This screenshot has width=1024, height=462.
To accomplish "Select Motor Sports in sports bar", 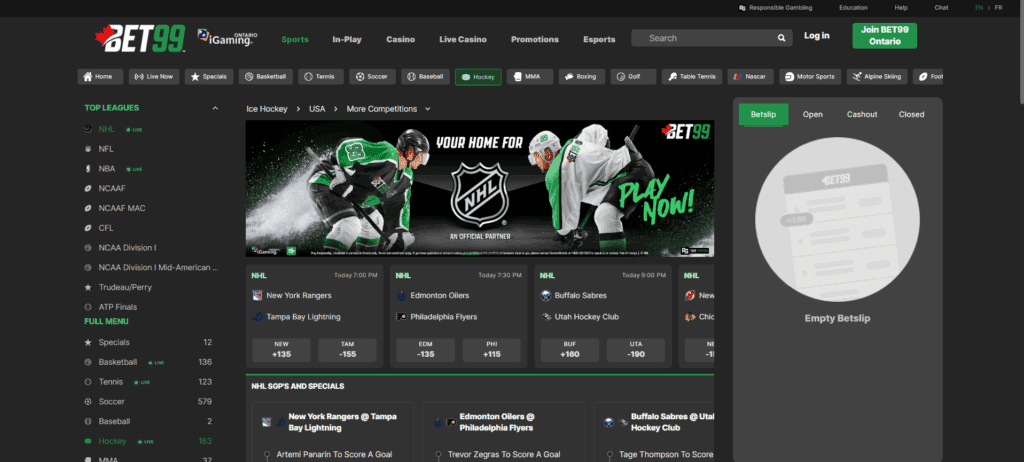I will [x=810, y=76].
